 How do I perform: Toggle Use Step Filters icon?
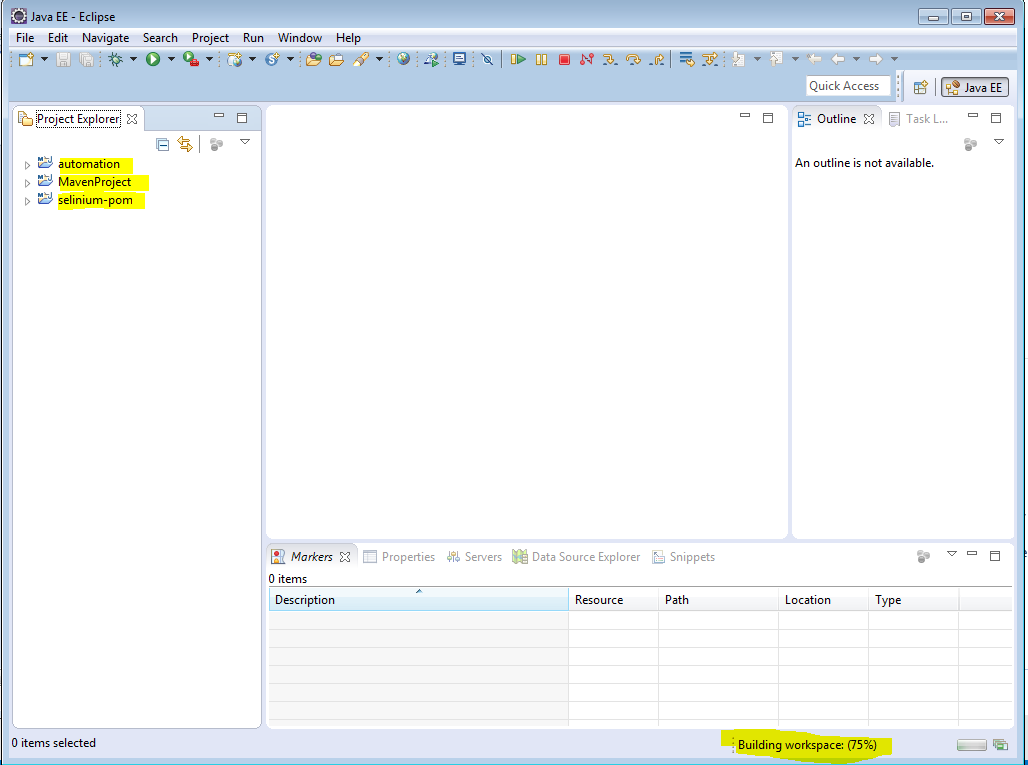pyautogui.click(x=709, y=60)
